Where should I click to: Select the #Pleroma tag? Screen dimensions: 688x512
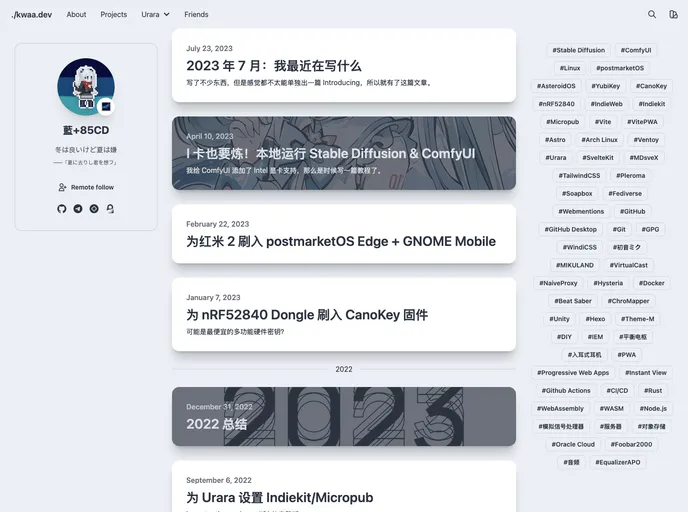point(631,175)
